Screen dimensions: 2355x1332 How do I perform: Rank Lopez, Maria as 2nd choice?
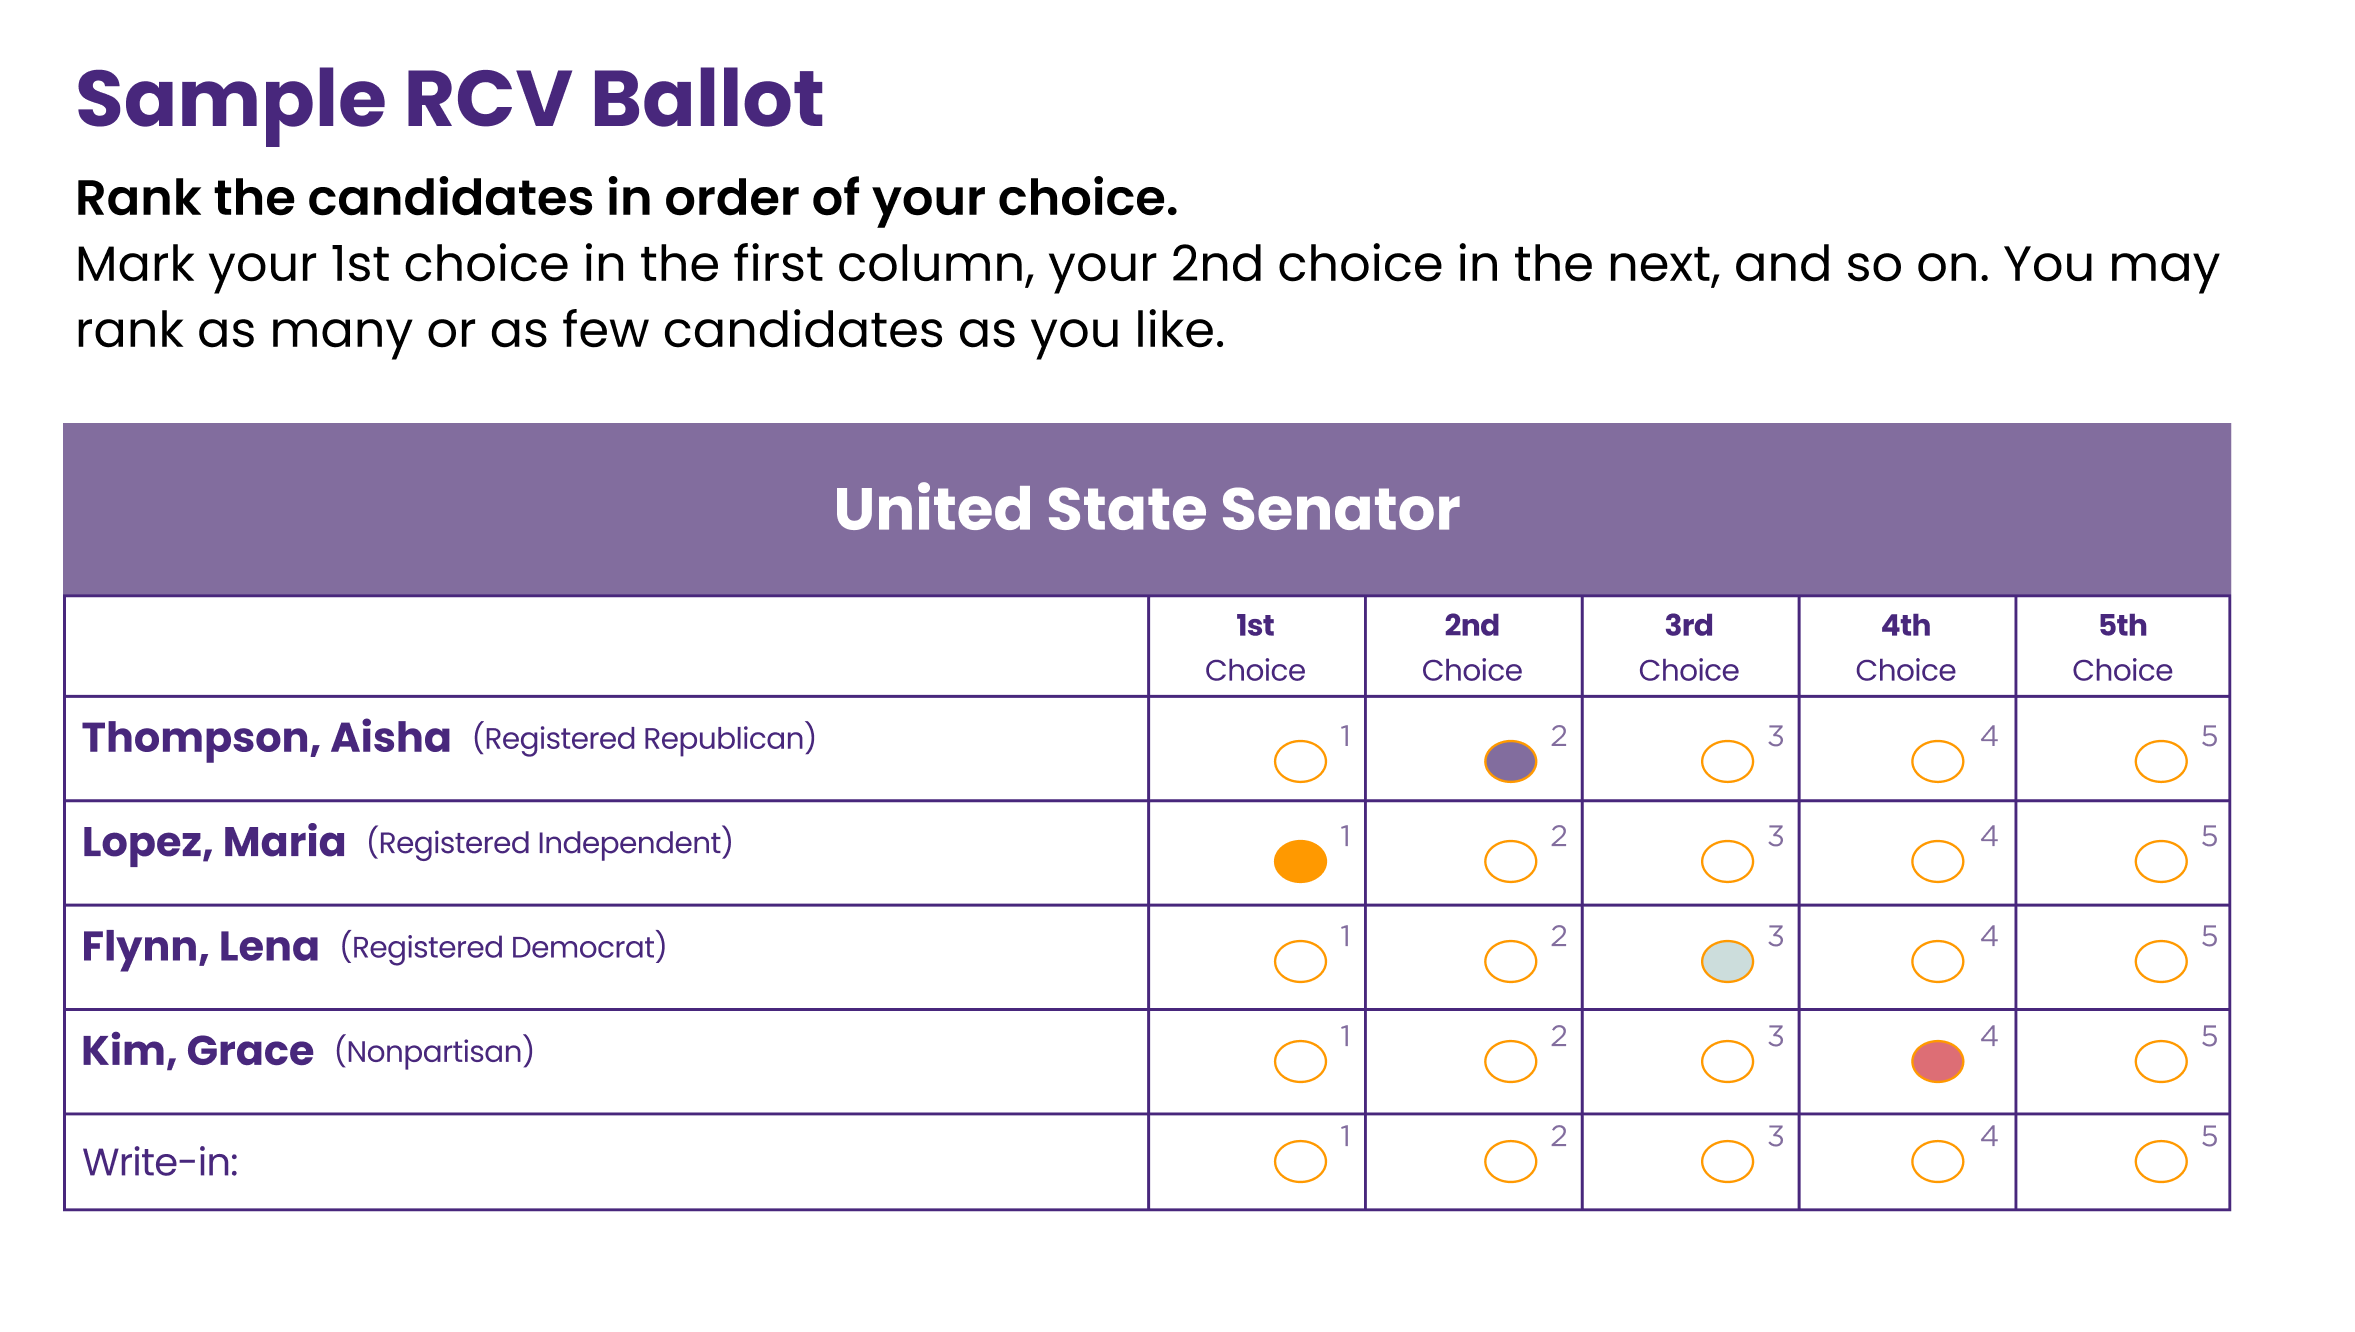pyautogui.click(x=1510, y=861)
